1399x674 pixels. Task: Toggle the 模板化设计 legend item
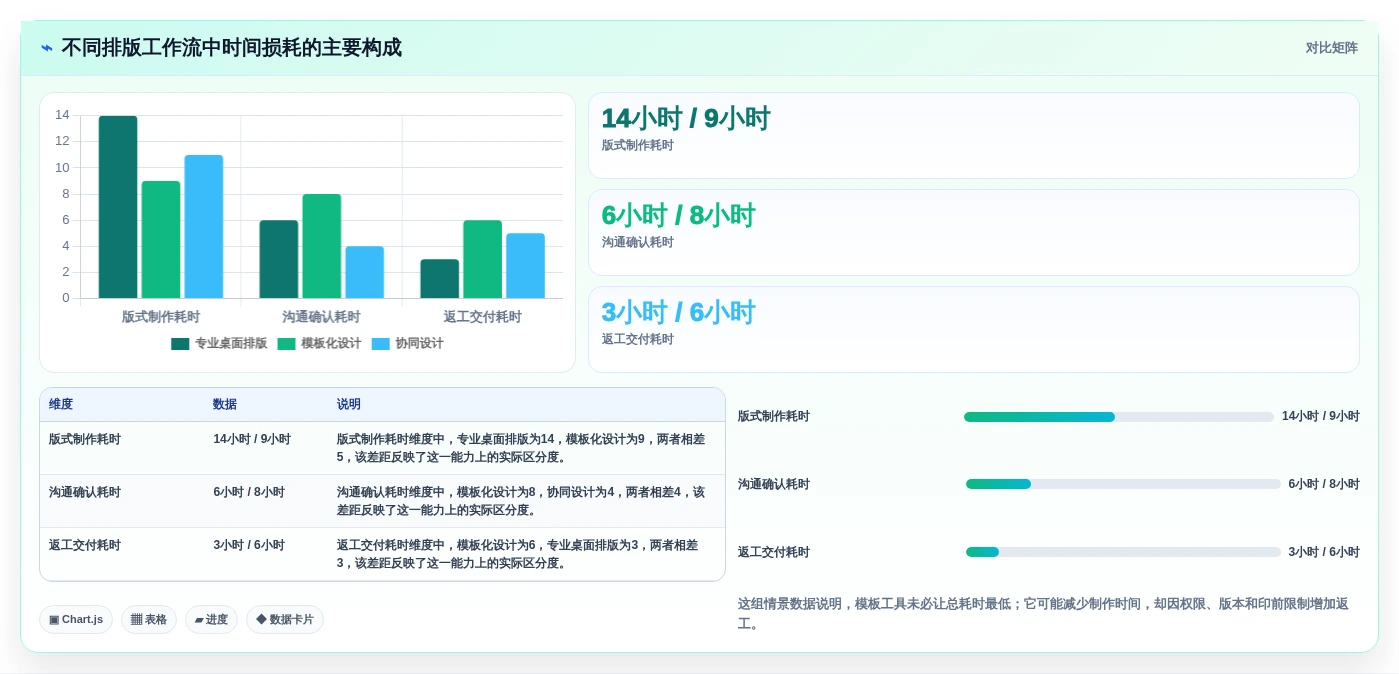click(319, 343)
